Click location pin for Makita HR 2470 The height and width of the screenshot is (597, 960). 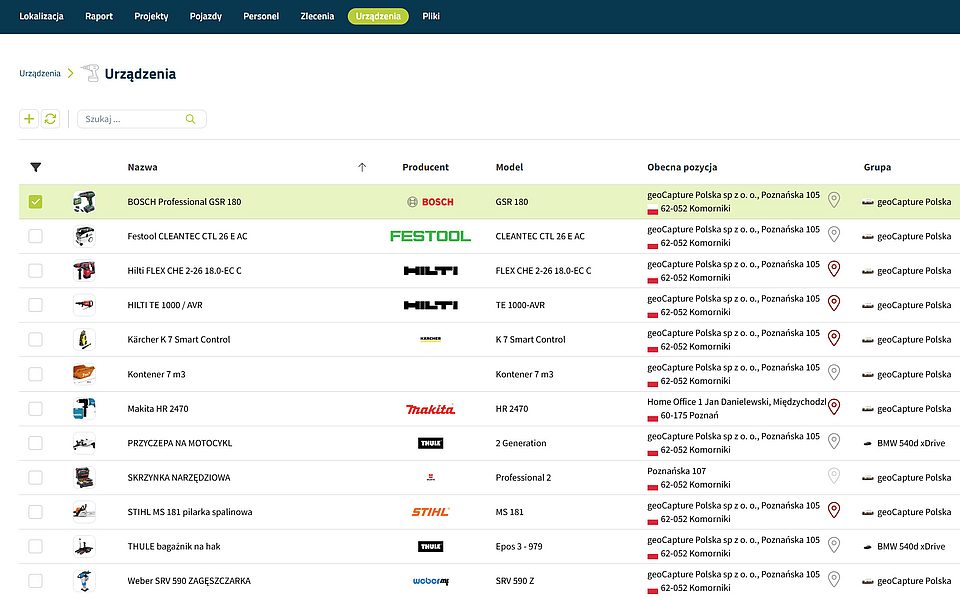coord(833,407)
